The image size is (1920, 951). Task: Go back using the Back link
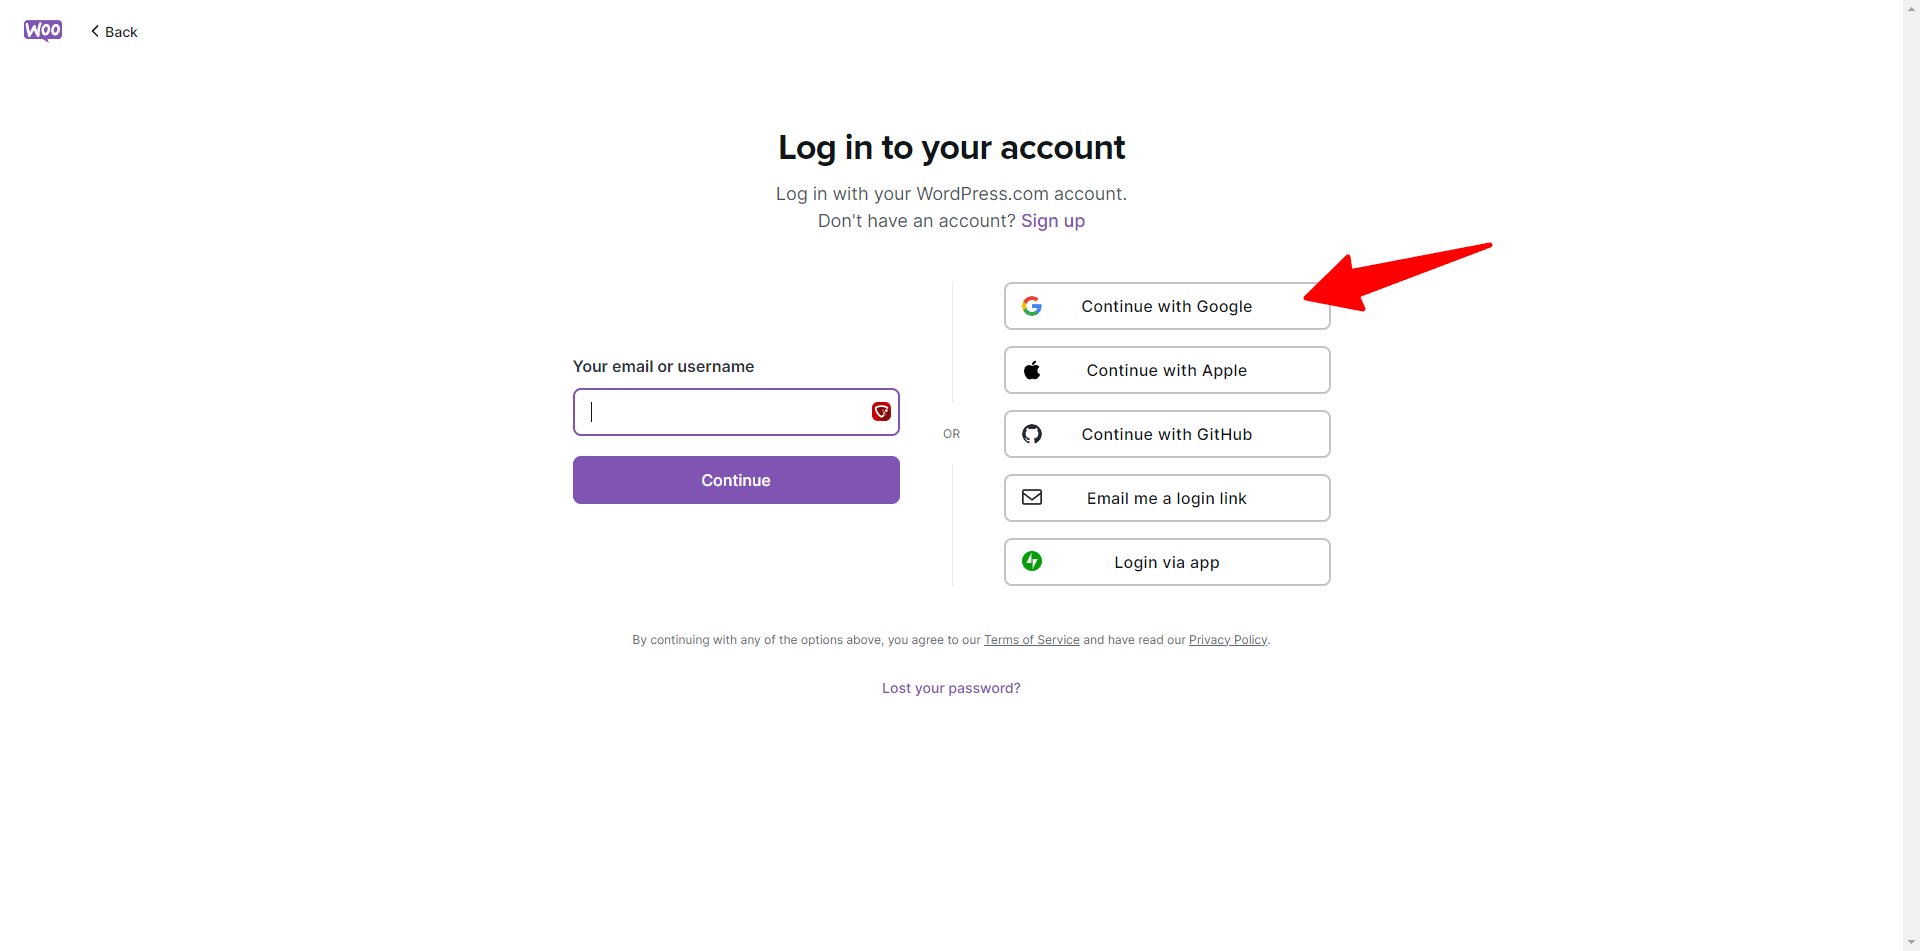(x=114, y=32)
